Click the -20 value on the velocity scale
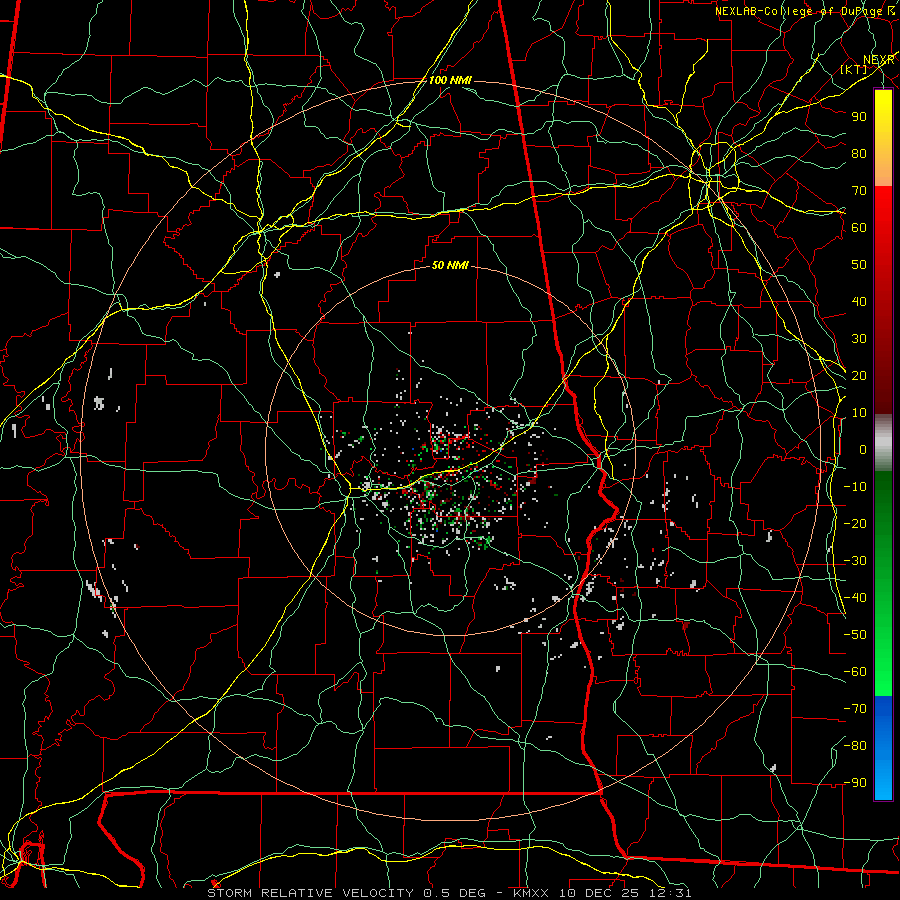 tap(855, 524)
